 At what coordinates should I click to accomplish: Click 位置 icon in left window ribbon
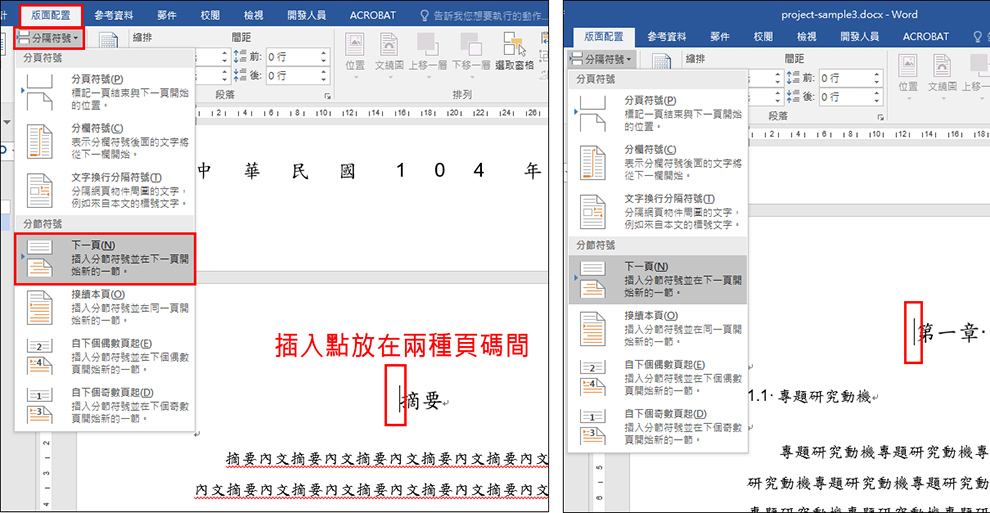pyautogui.click(x=355, y=46)
